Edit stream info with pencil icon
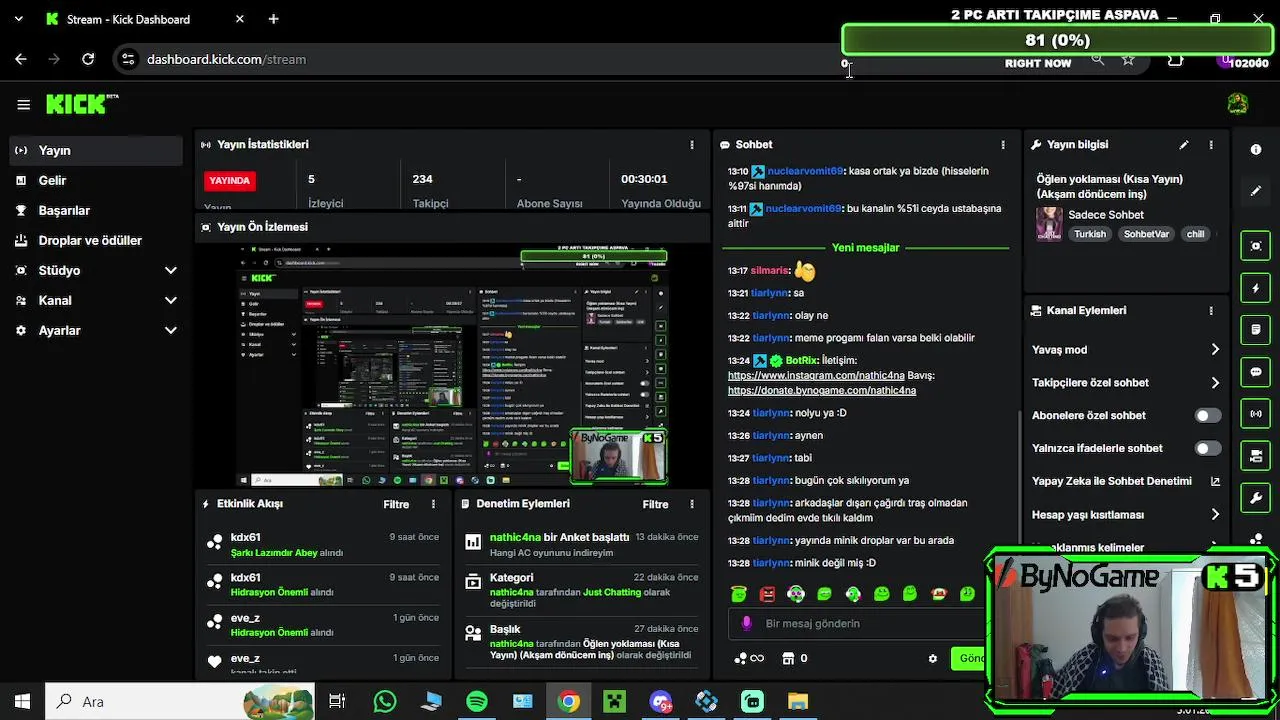The image size is (1280, 720). tap(1184, 145)
